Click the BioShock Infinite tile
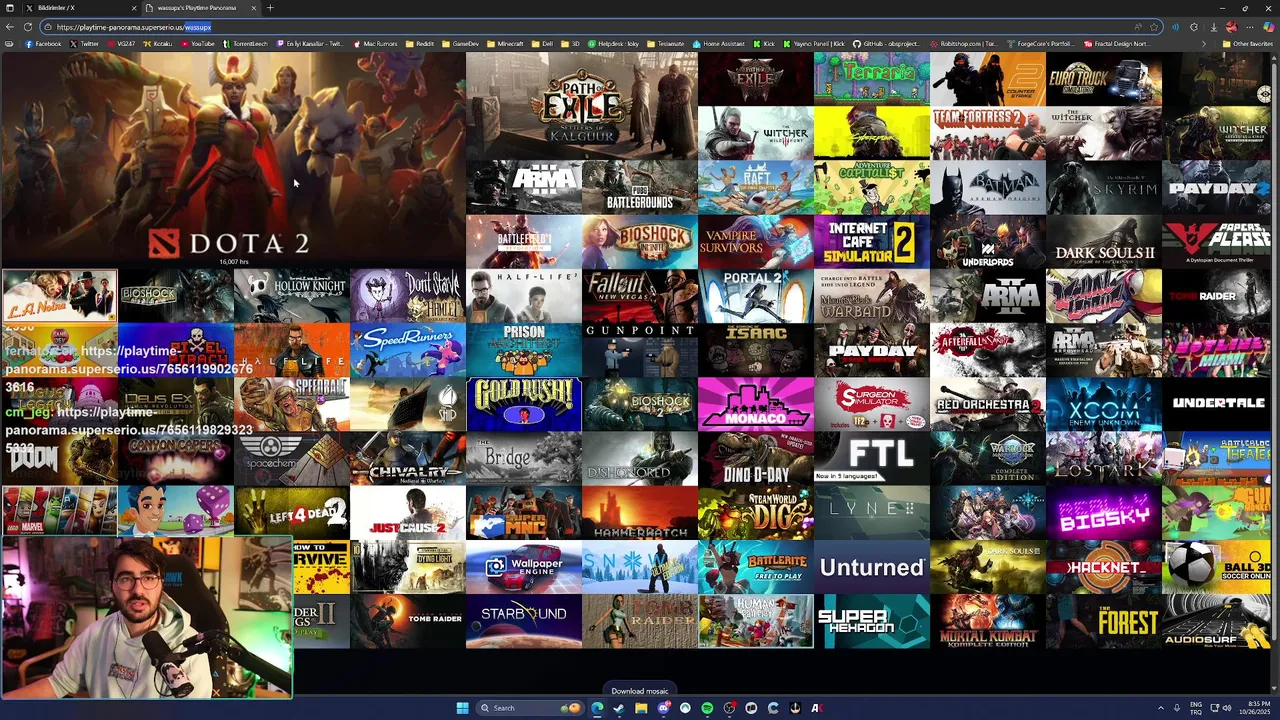 tap(640, 242)
